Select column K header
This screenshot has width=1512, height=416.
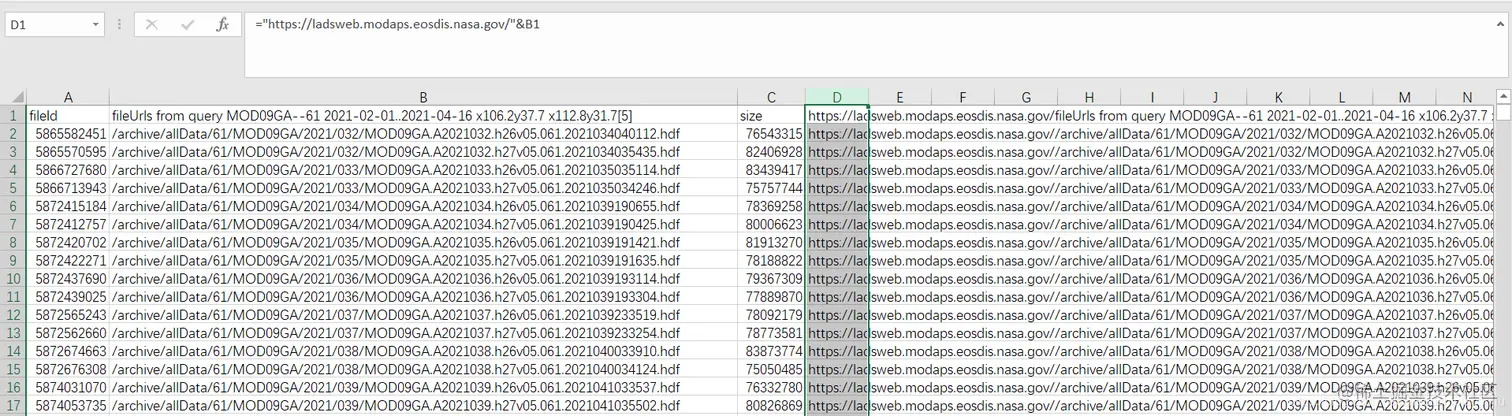coord(1278,97)
